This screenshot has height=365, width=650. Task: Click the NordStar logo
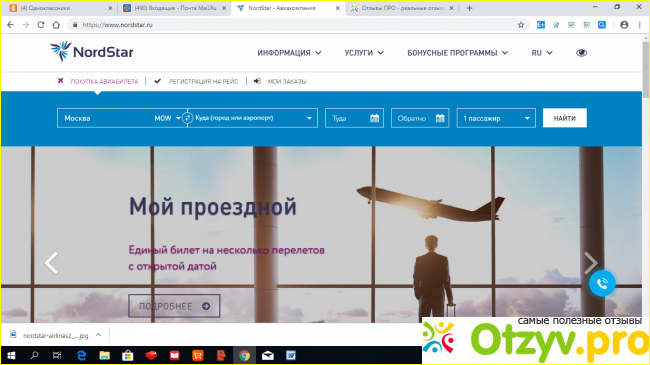click(x=92, y=52)
